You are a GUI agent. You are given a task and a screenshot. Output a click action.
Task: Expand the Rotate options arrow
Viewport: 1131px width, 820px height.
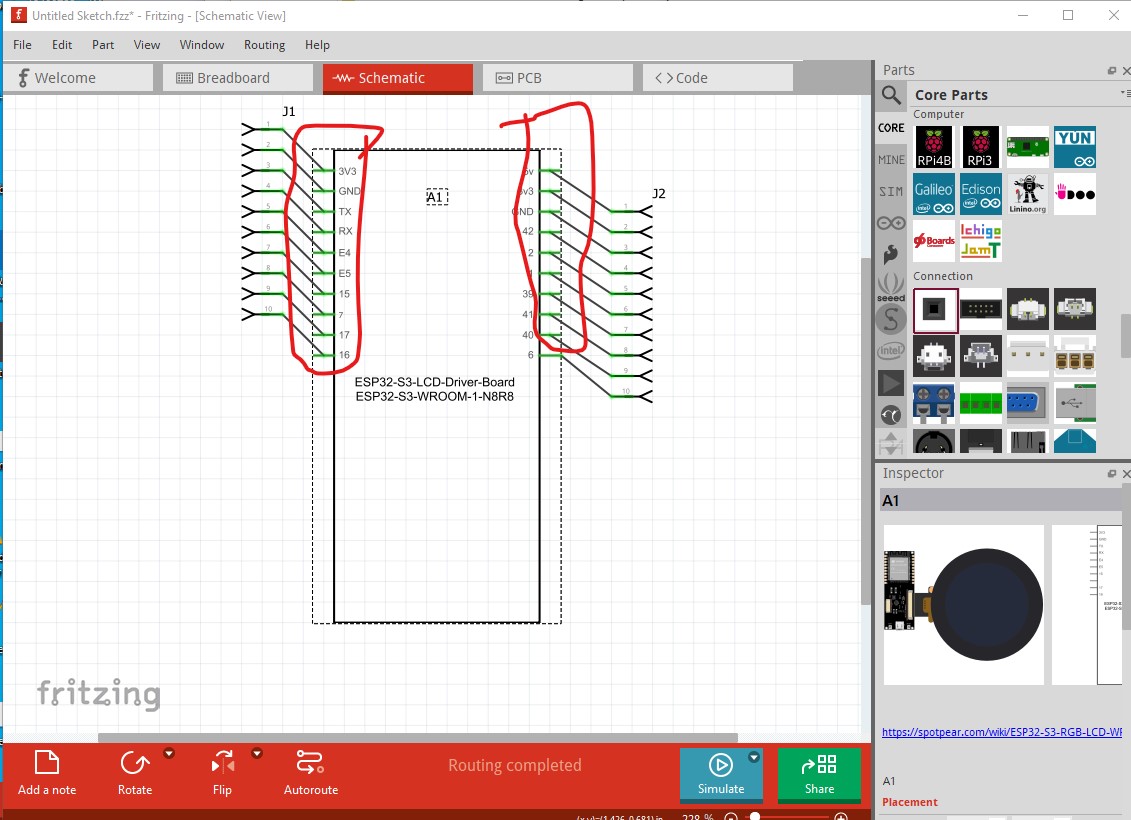(x=169, y=754)
